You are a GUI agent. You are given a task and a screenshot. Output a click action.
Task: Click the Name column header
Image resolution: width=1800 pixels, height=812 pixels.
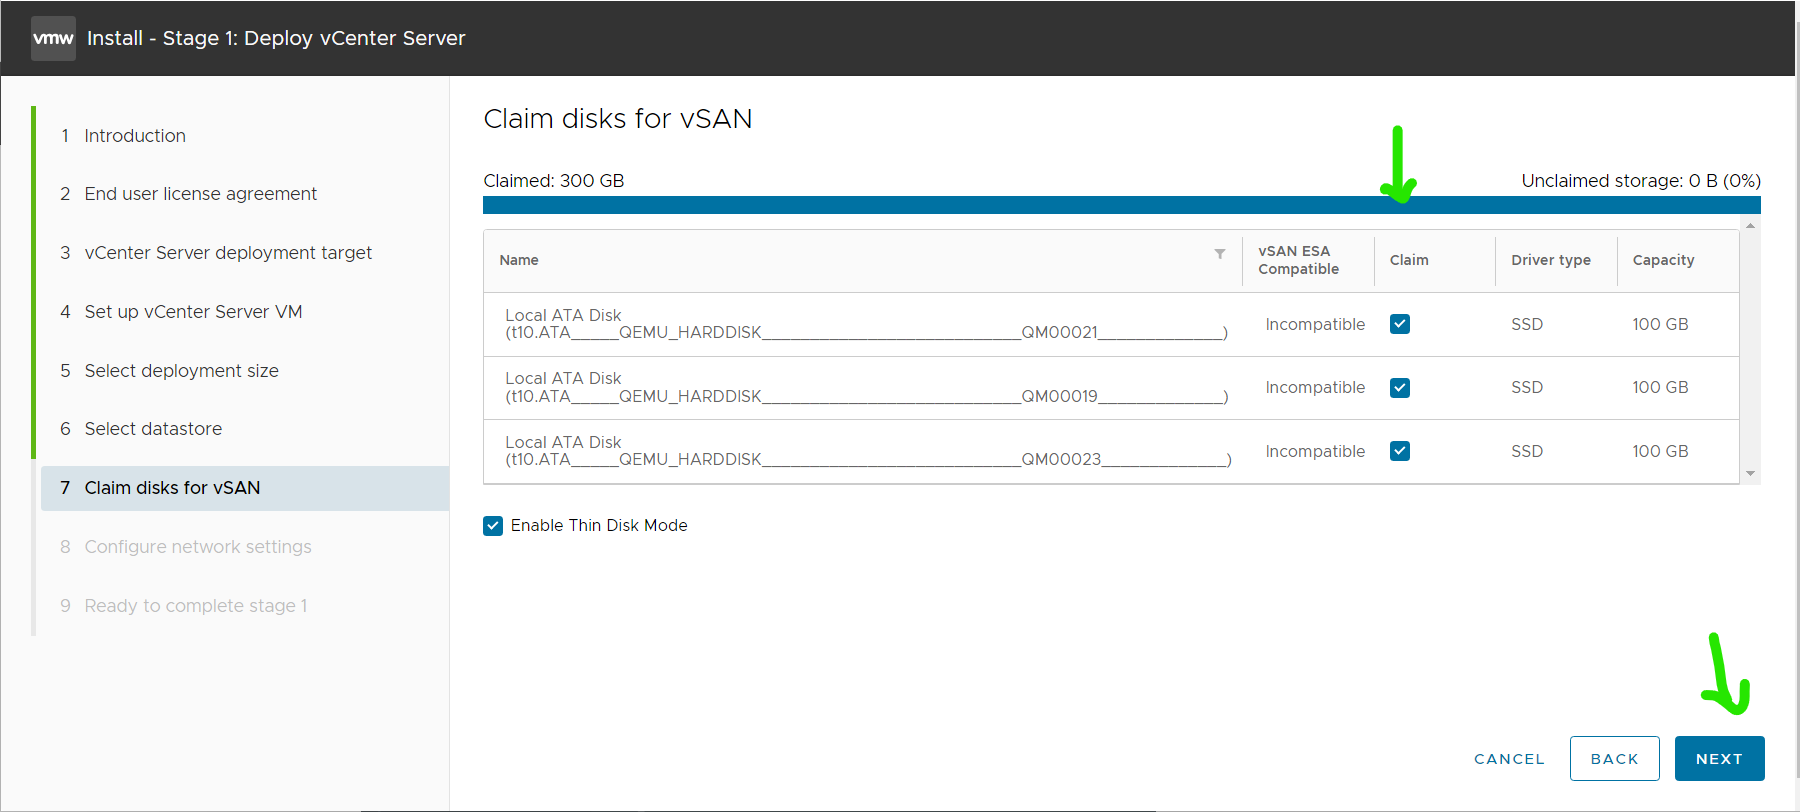[x=519, y=260]
